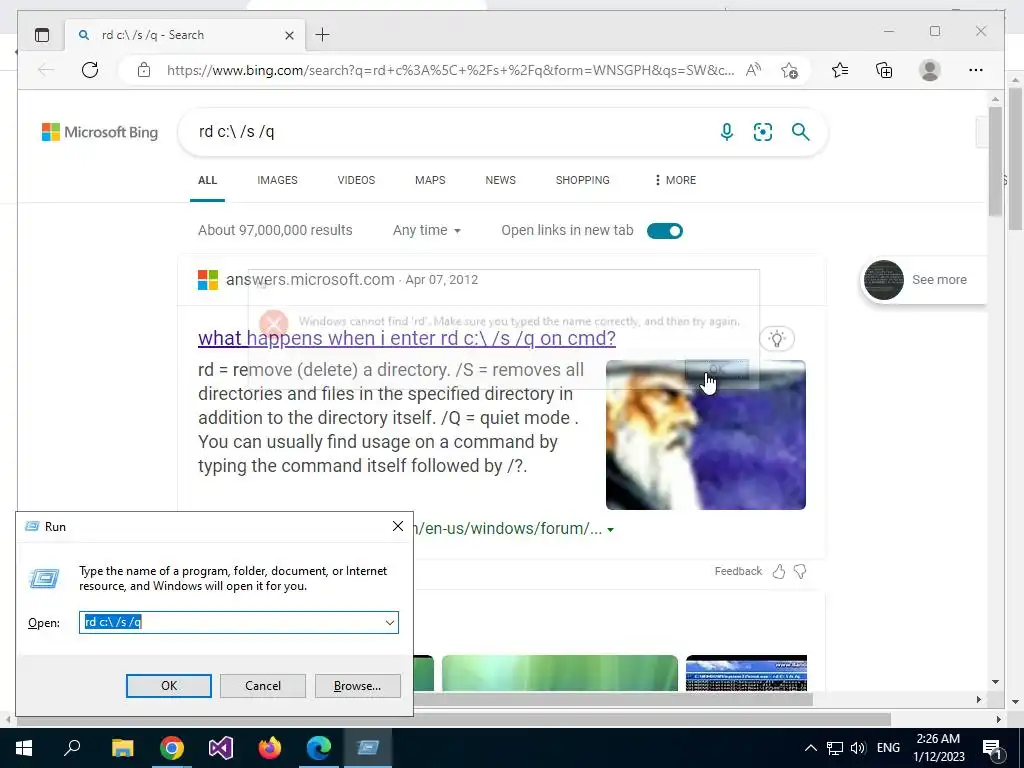Open Edge tab actions menu icon

pos(42,35)
